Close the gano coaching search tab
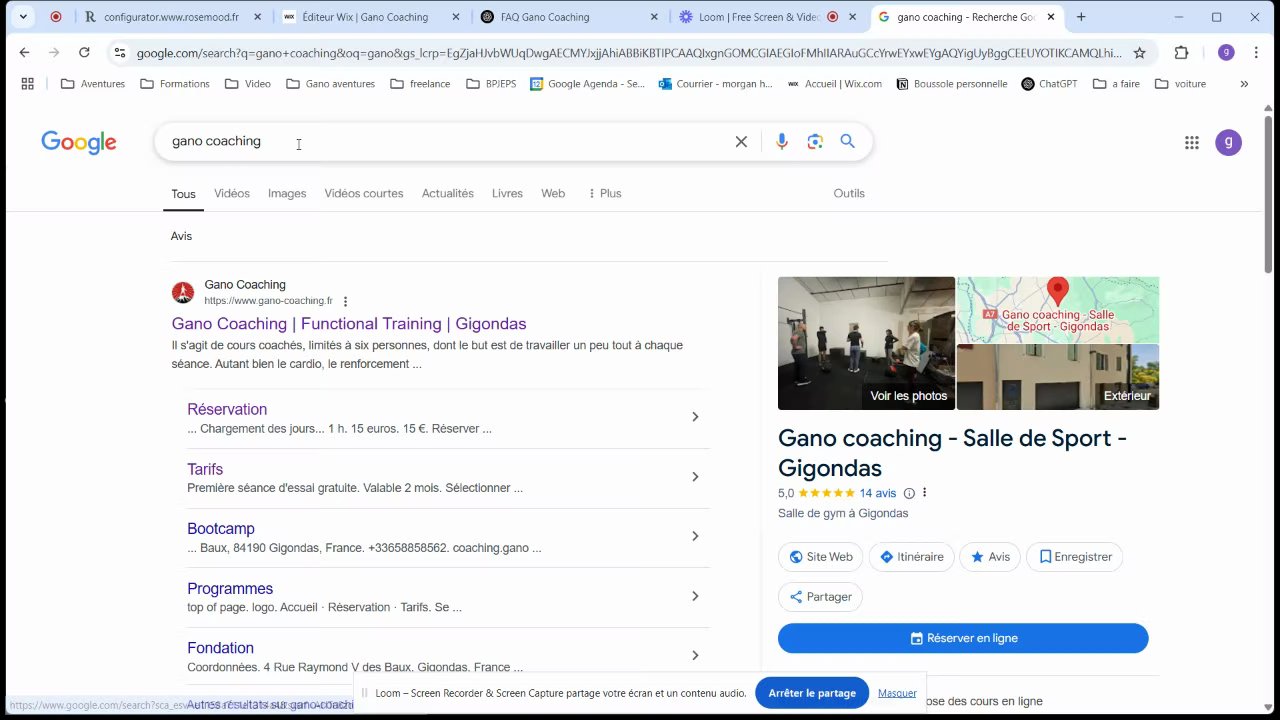This screenshot has height=720, width=1280. [x=1050, y=17]
